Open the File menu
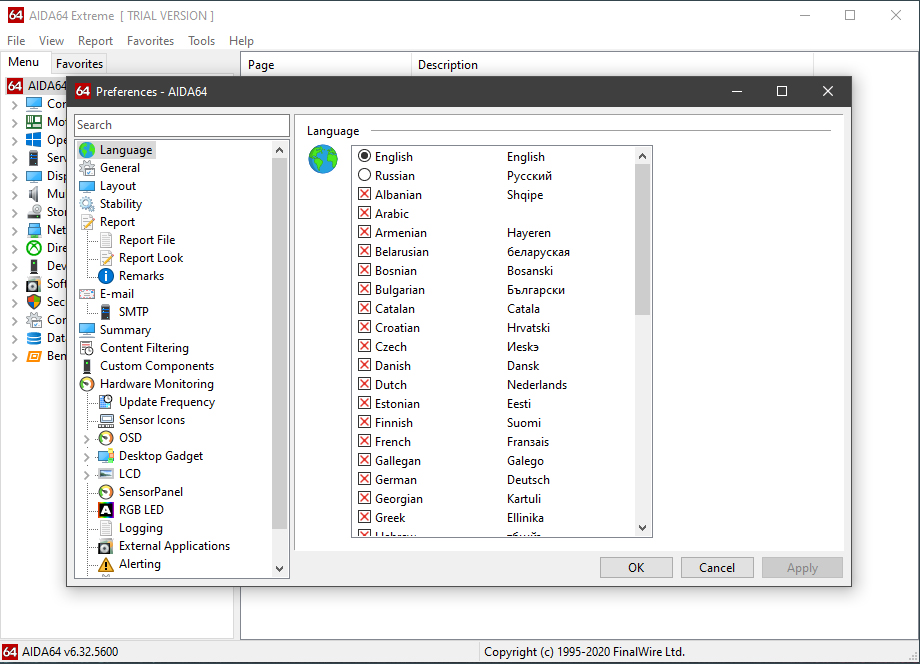This screenshot has width=920, height=664. pyautogui.click(x=16, y=40)
